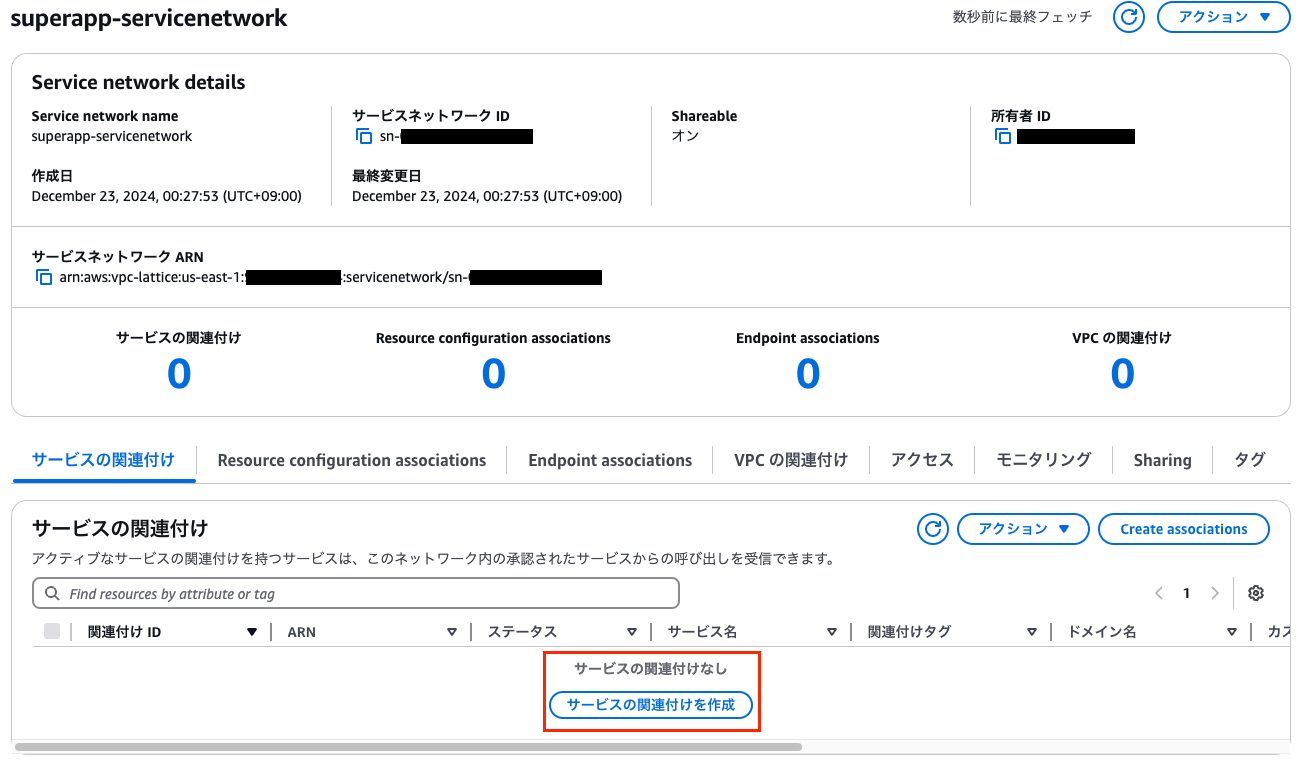The width and height of the screenshot is (1307, 761).
Task: Open table preferences gear icon
Action: pos(1256,593)
